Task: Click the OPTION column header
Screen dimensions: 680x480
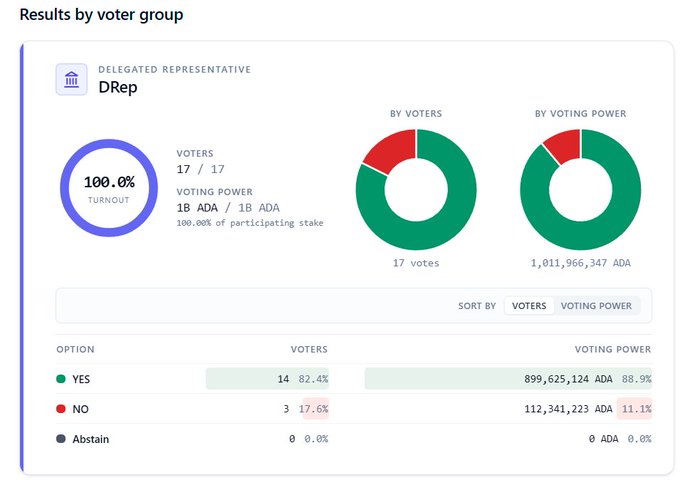Action: 75,349
